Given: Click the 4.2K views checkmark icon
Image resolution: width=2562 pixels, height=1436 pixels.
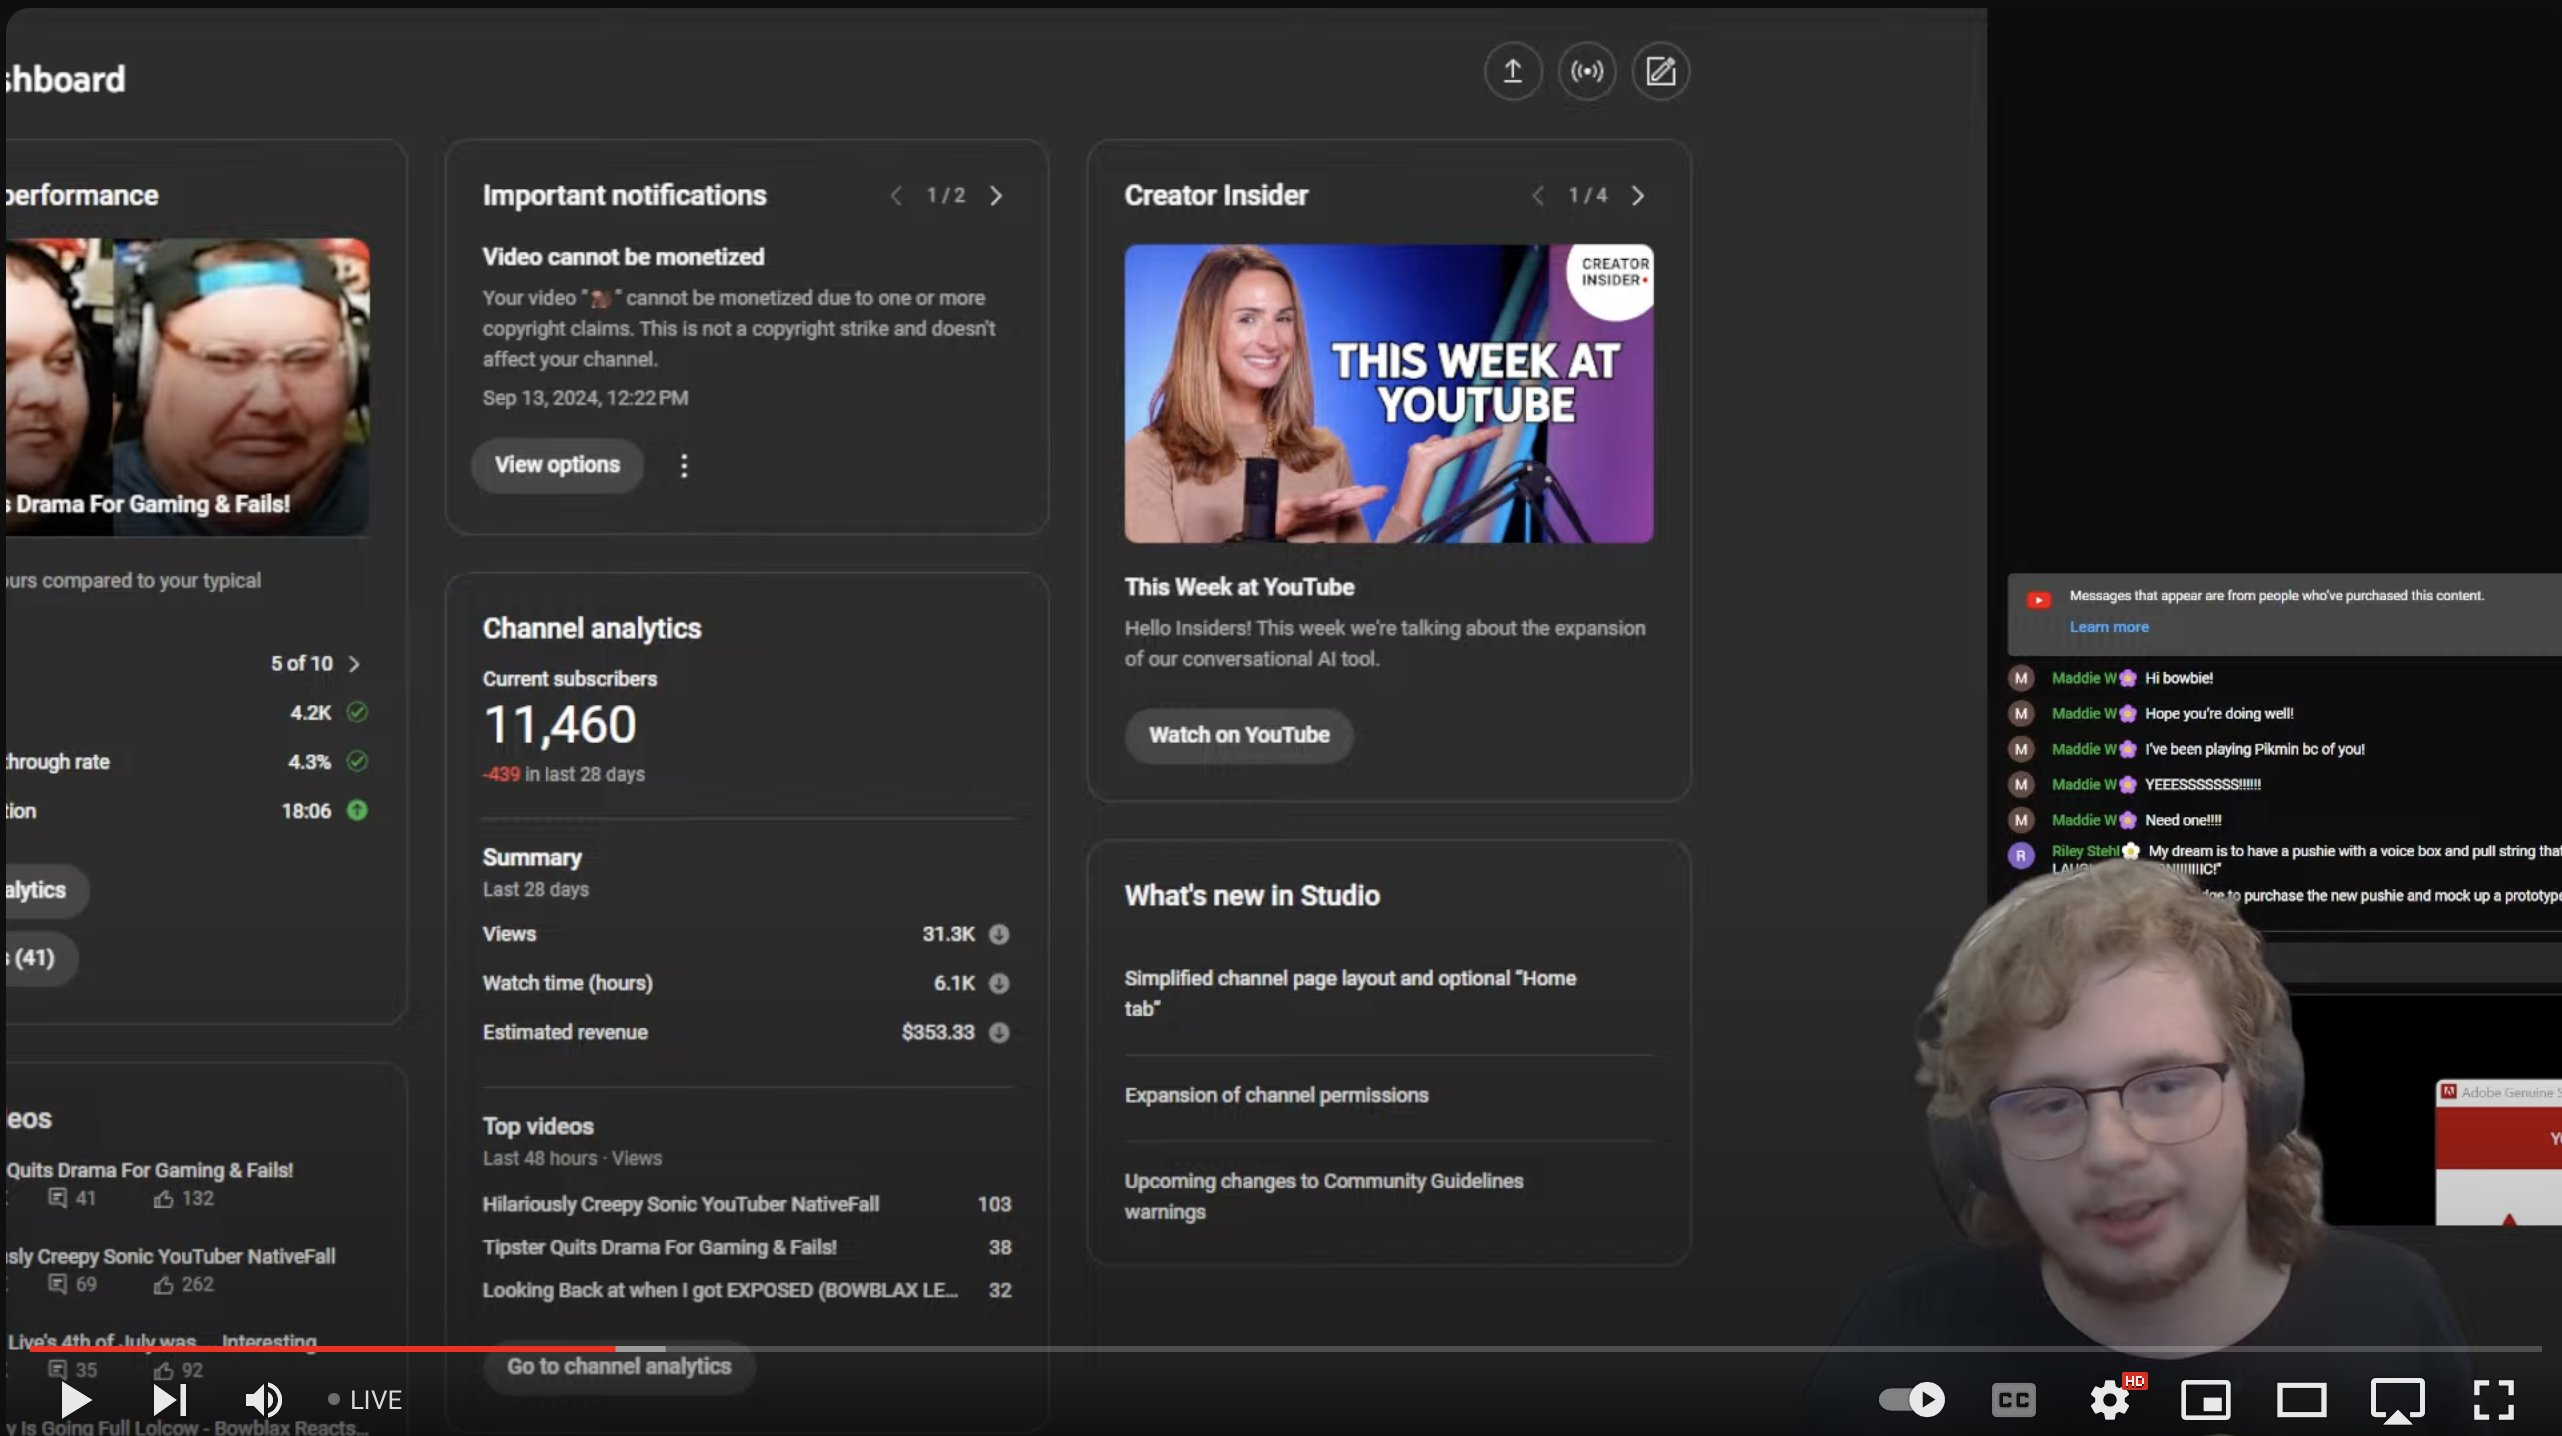Looking at the screenshot, I should pyautogui.click(x=357, y=712).
